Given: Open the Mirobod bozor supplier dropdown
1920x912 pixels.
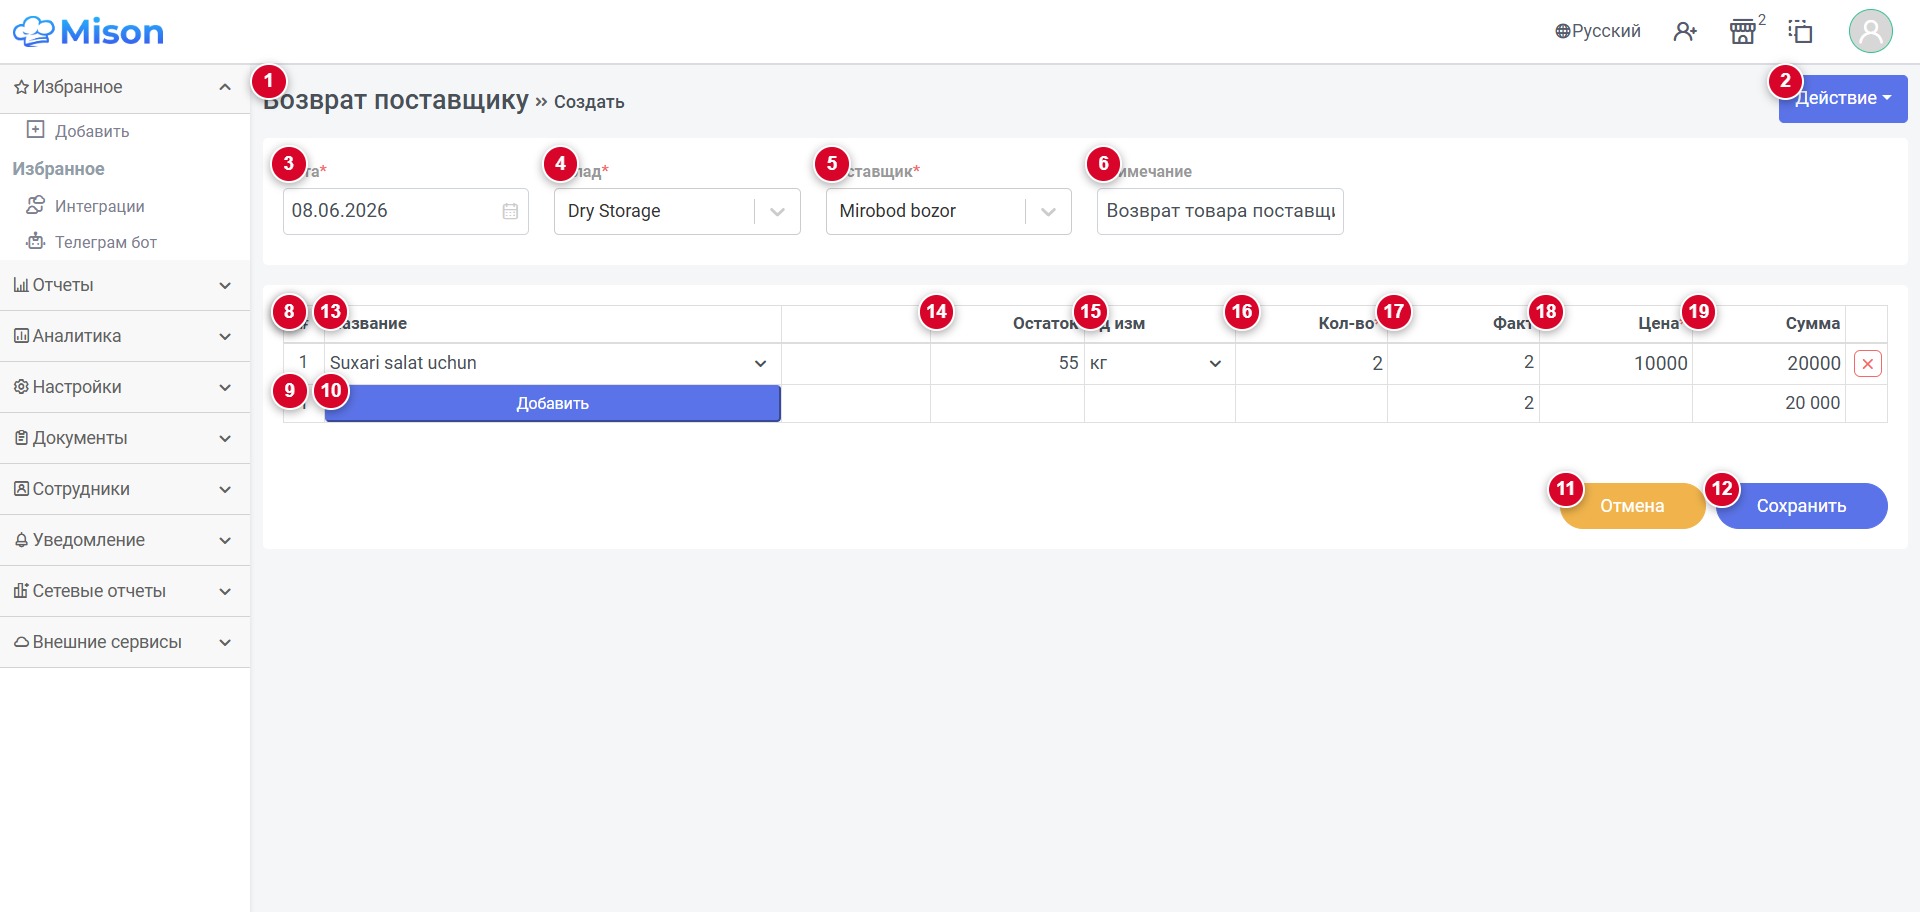Looking at the screenshot, I should 948,211.
